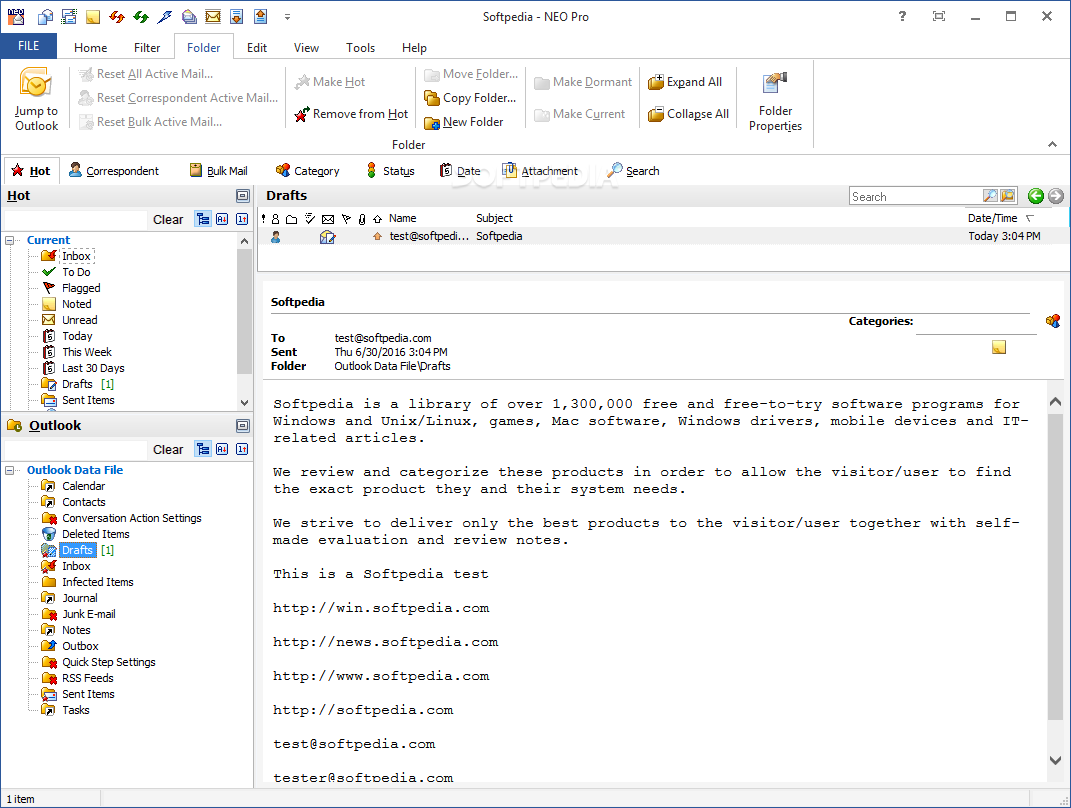
Task: Switch to the Filter ribbon tab
Action: click(x=147, y=48)
